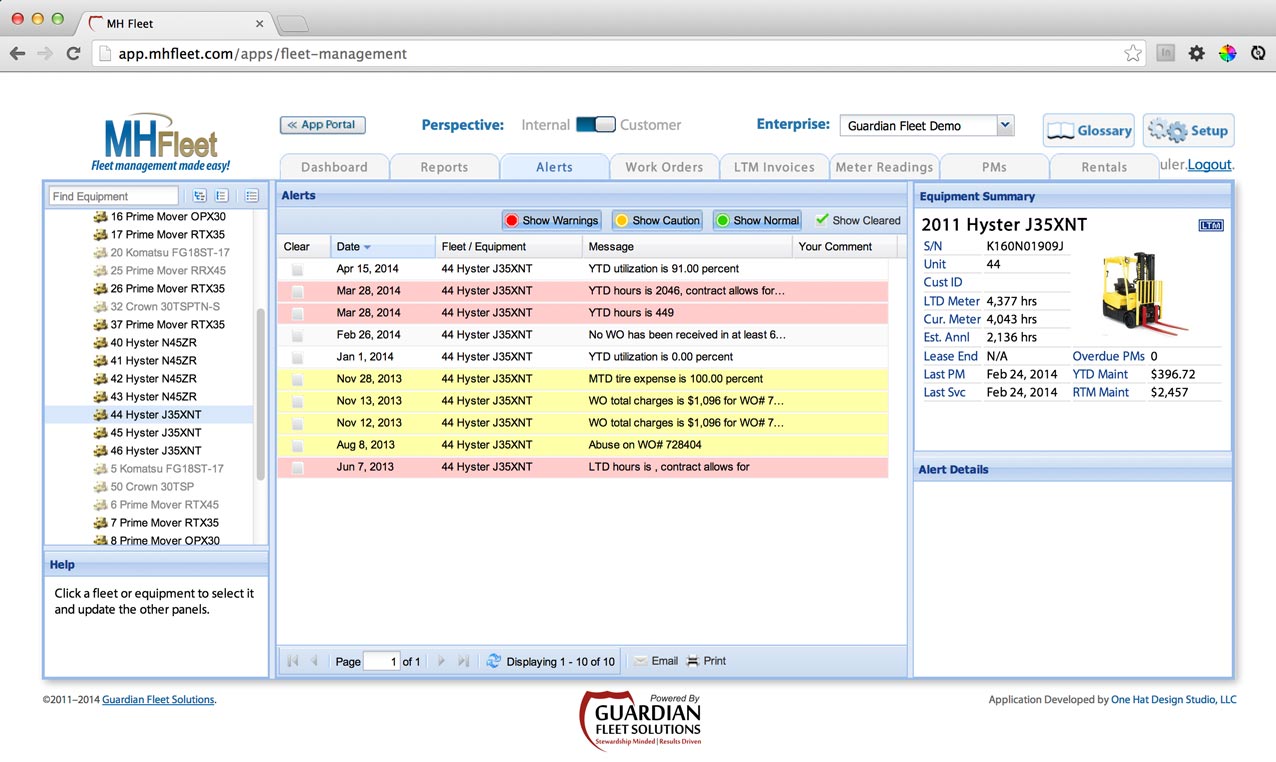Go to last page of alerts
This screenshot has width=1276, height=762.
pos(463,661)
